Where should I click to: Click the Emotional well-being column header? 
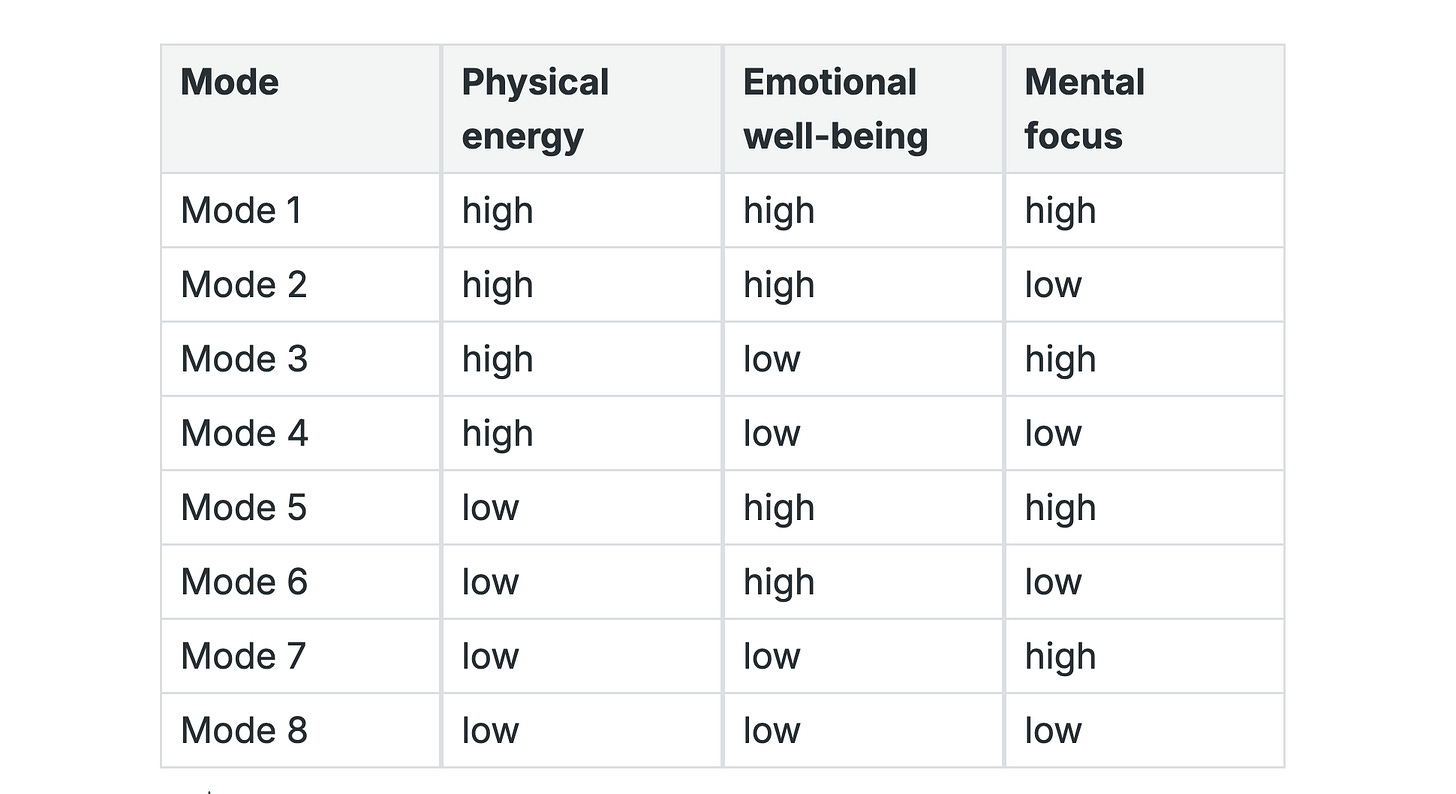[x=835, y=109]
